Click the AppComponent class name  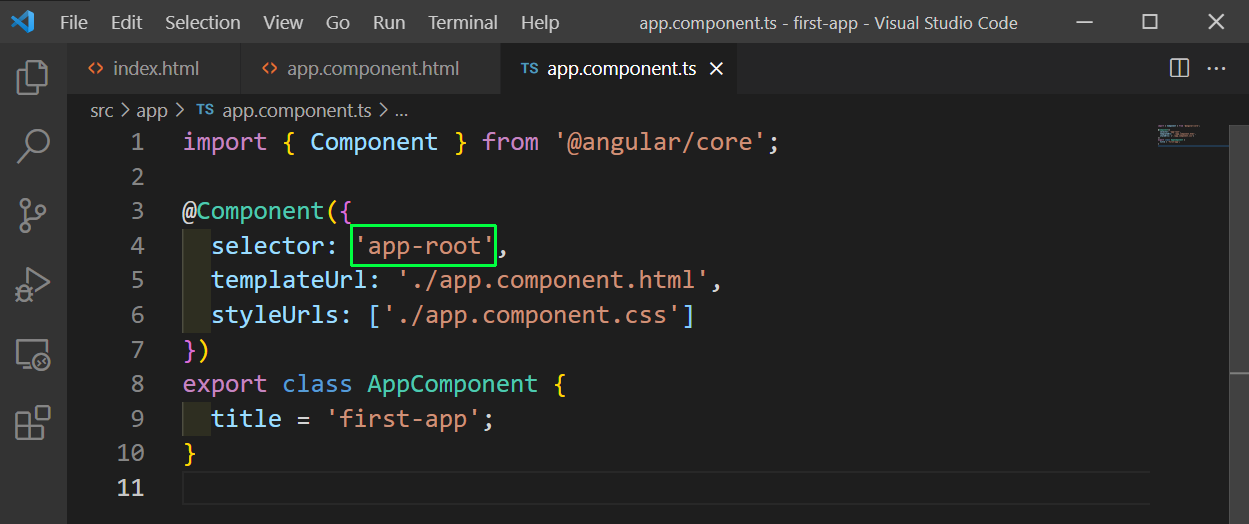(453, 384)
